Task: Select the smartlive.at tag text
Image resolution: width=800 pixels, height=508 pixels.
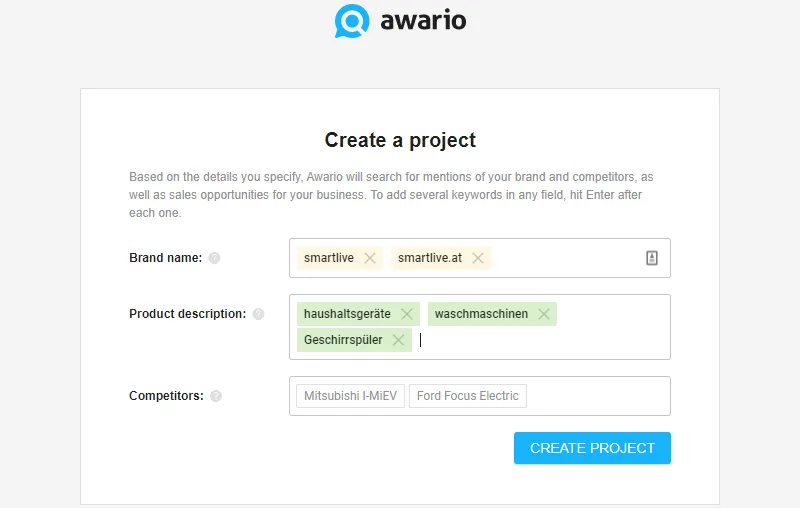Action: (430, 258)
